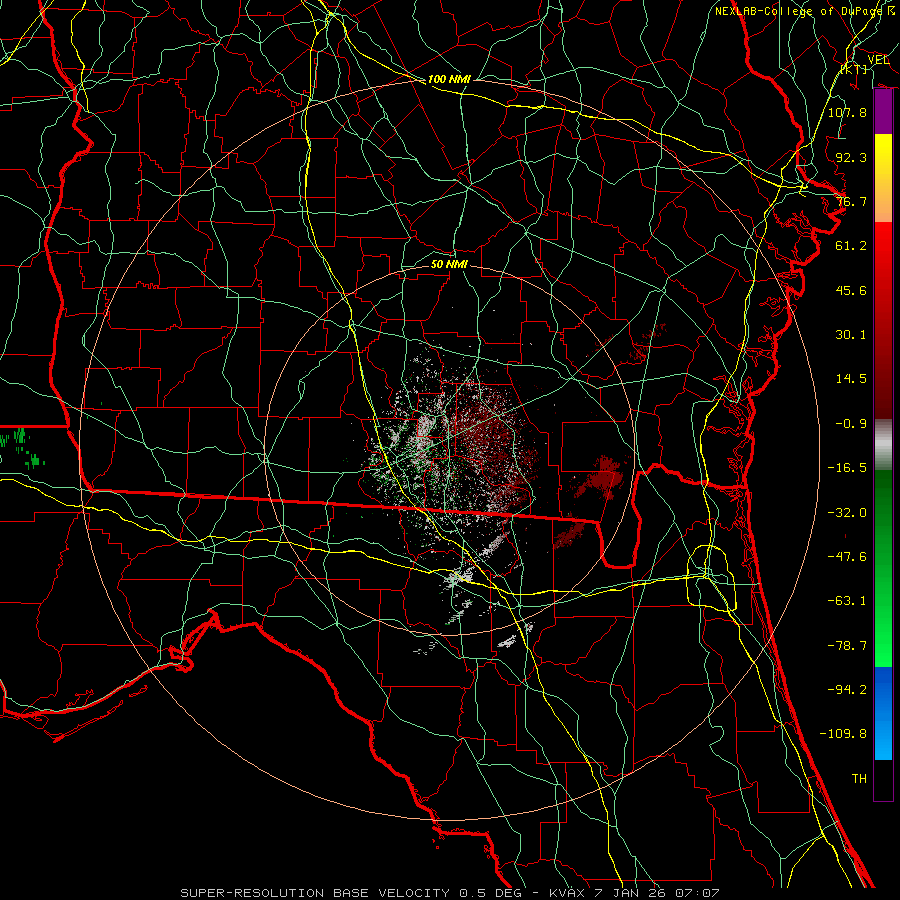Click the 100 NMI range ring label
Screen dimensions: 900x900
point(449,79)
